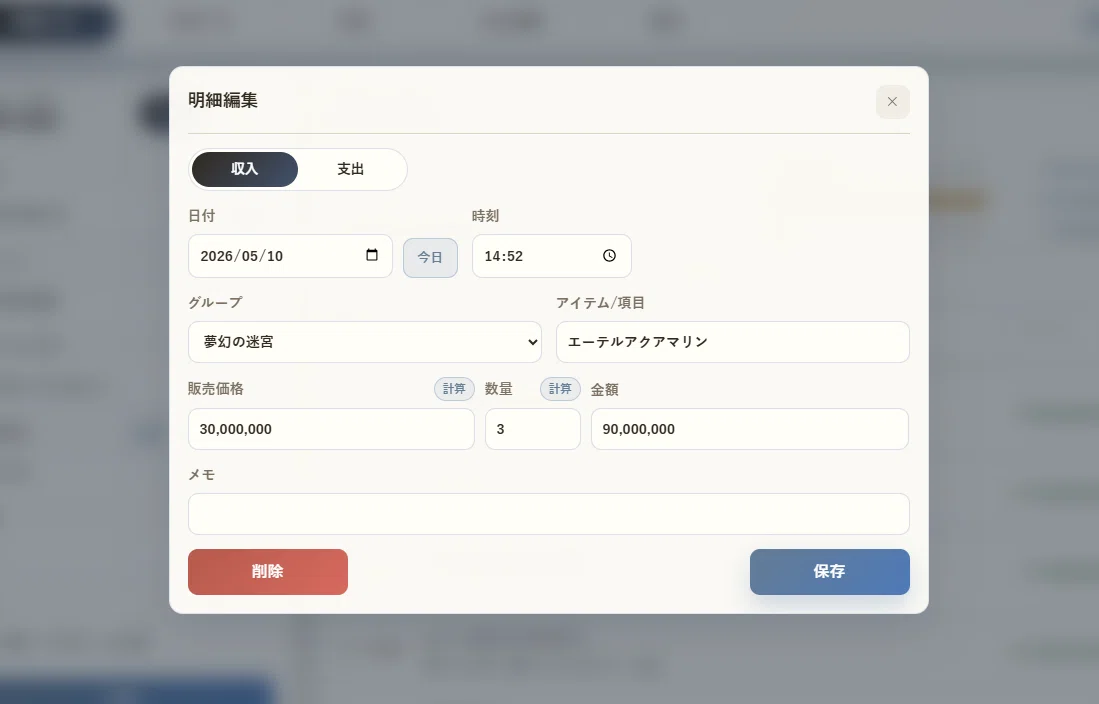Focus the 日付 field showing 2026/05/10
This screenshot has width=1099, height=704.
coord(290,256)
